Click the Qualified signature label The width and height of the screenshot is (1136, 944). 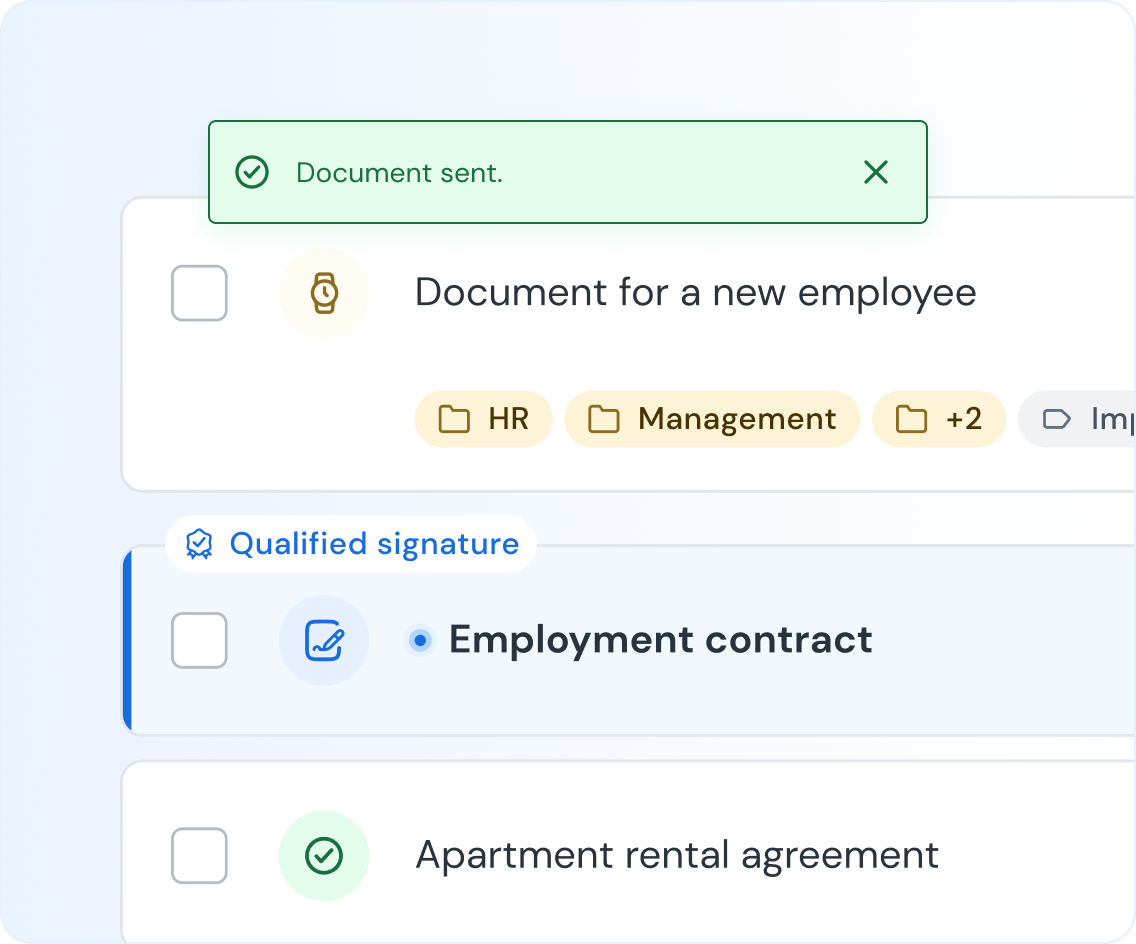click(x=374, y=545)
